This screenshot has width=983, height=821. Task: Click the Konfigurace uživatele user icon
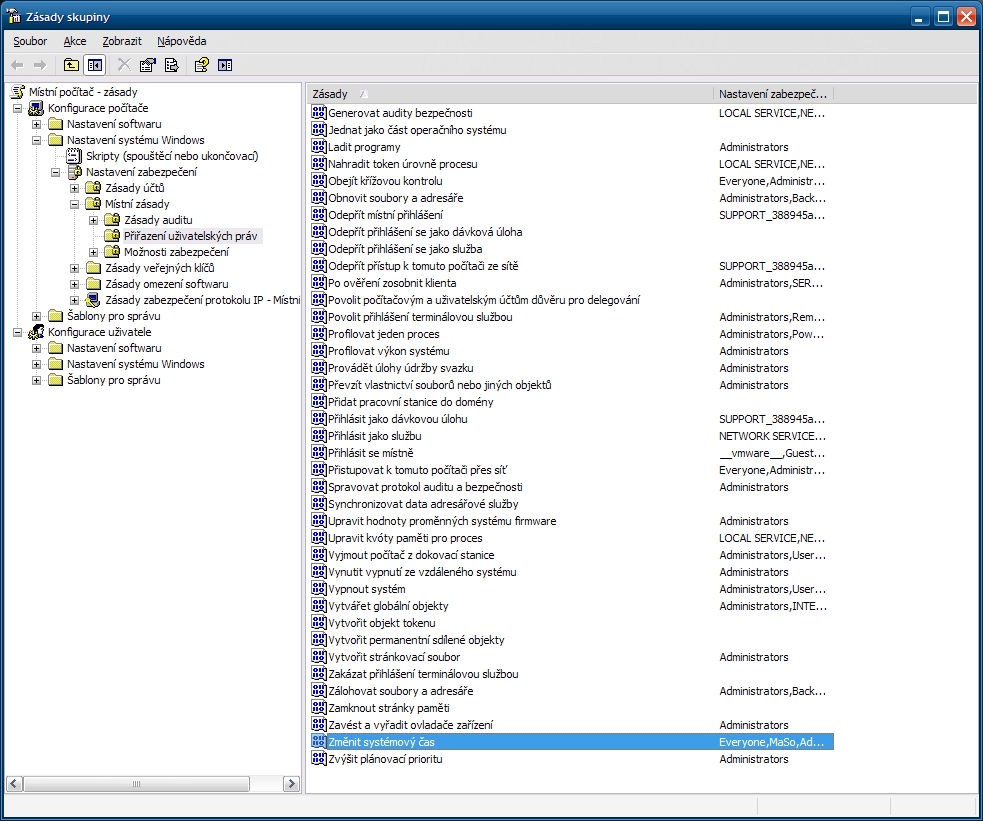[37, 332]
